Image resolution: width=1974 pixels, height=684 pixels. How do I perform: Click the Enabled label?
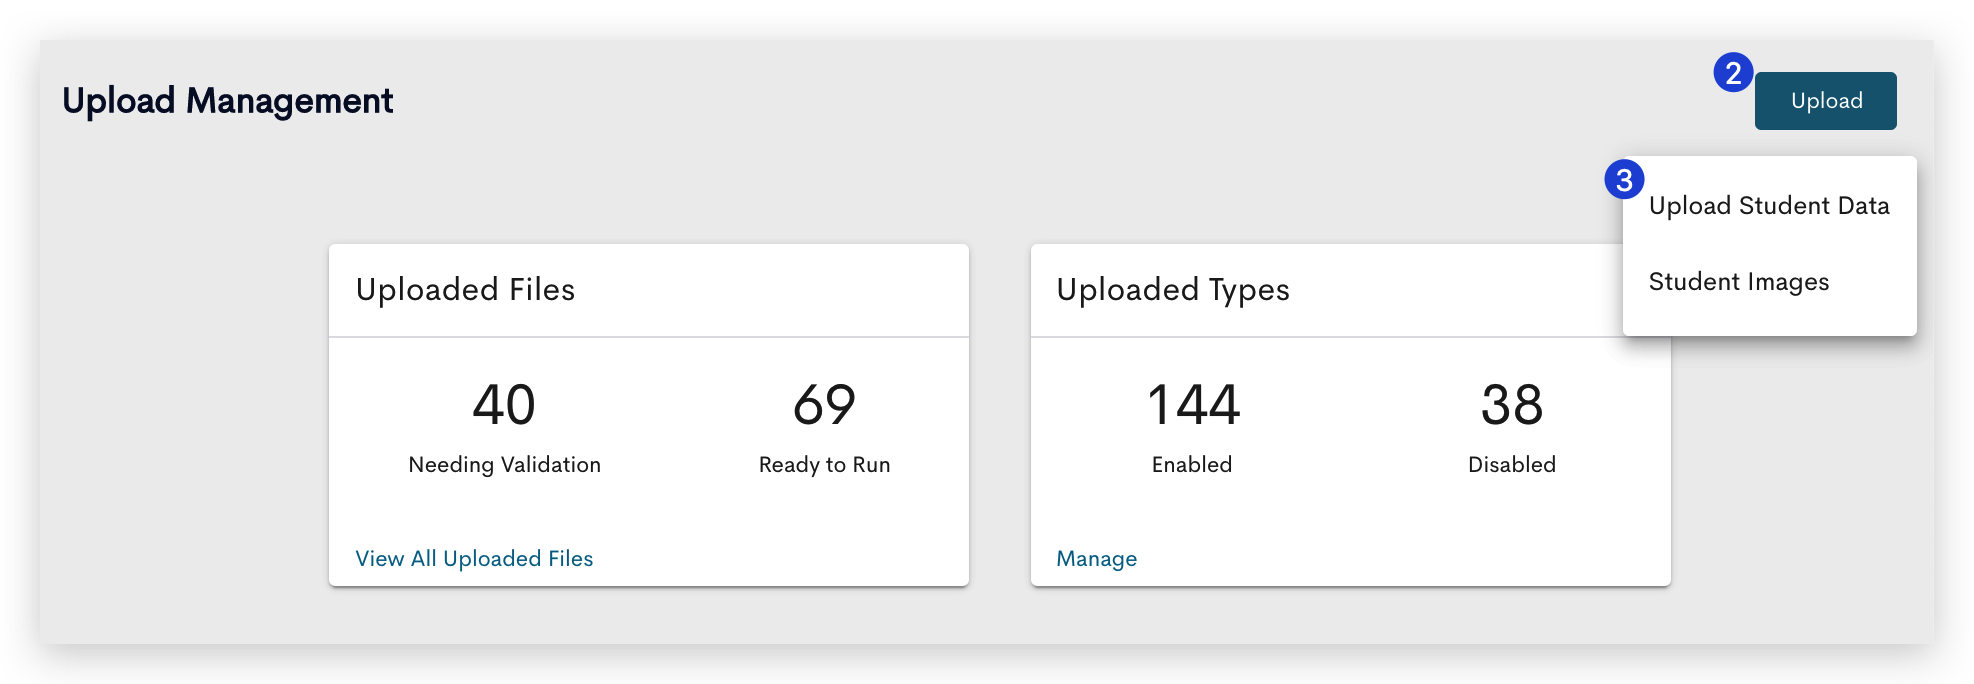pyautogui.click(x=1192, y=465)
